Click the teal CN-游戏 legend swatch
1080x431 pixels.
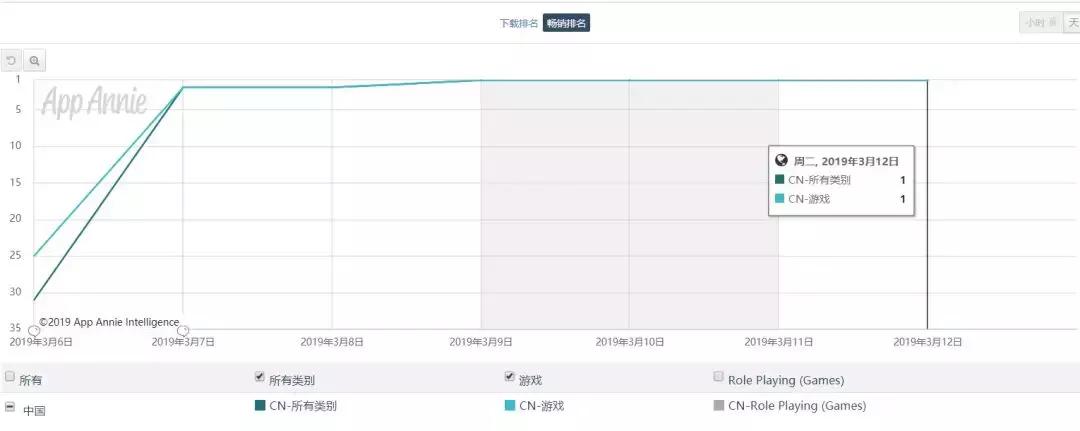click(510, 406)
